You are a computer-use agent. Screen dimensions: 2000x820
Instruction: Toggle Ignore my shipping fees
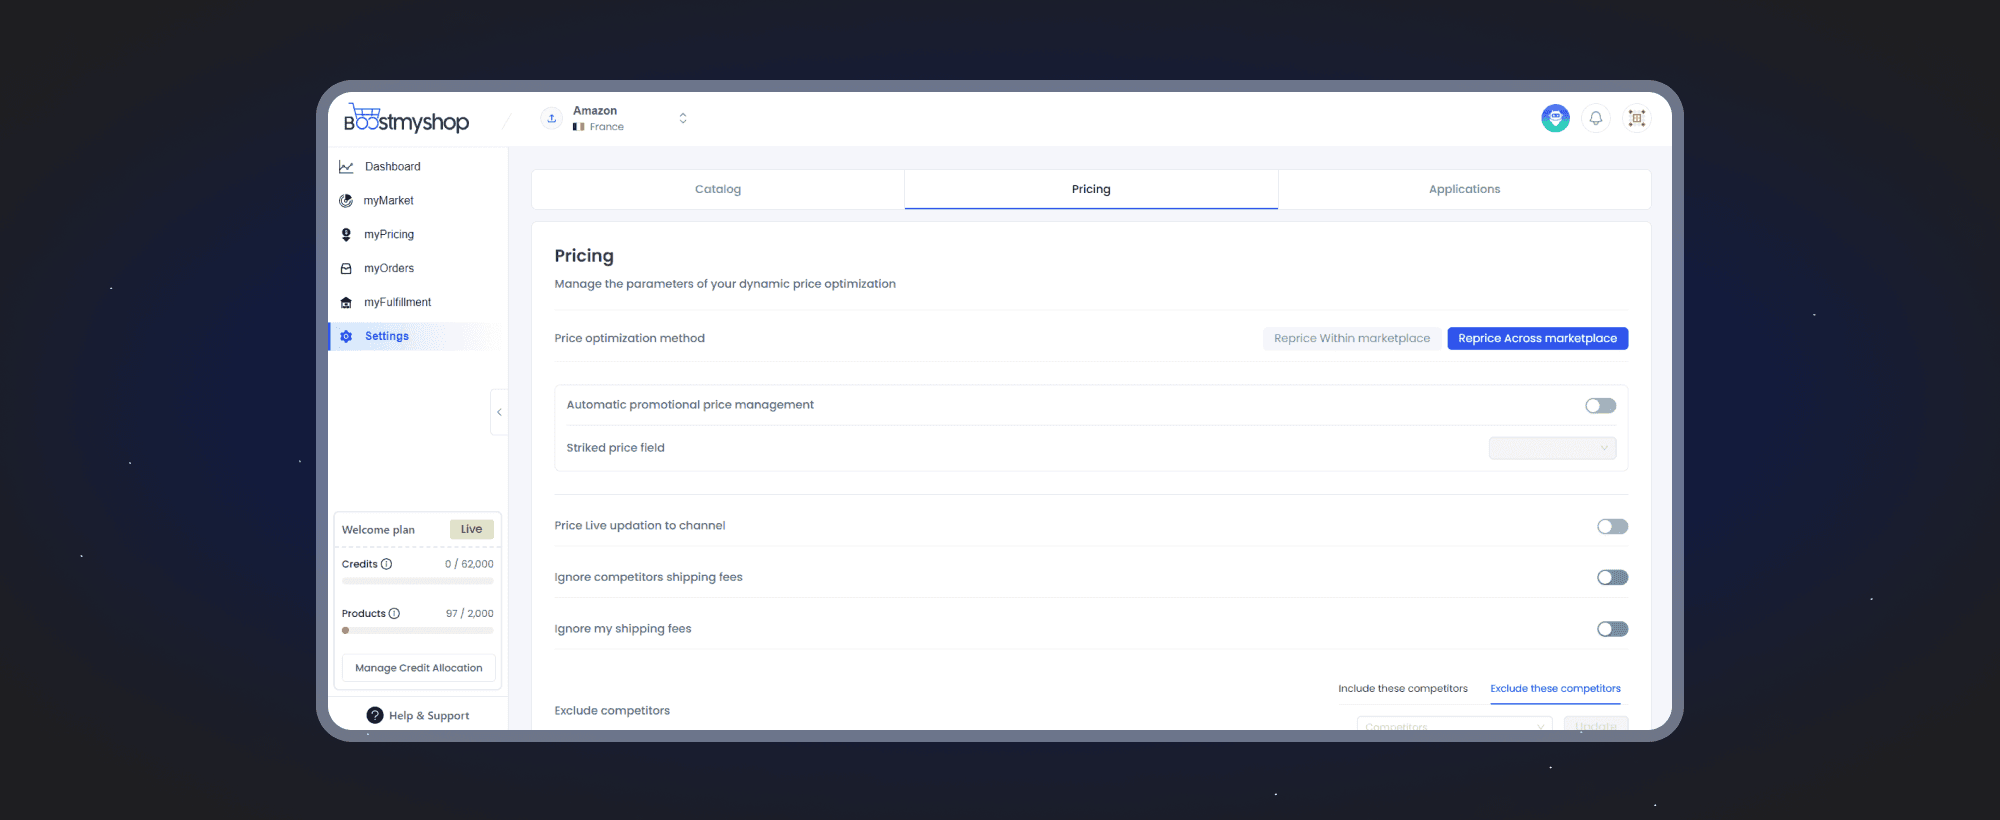click(1612, 630)
